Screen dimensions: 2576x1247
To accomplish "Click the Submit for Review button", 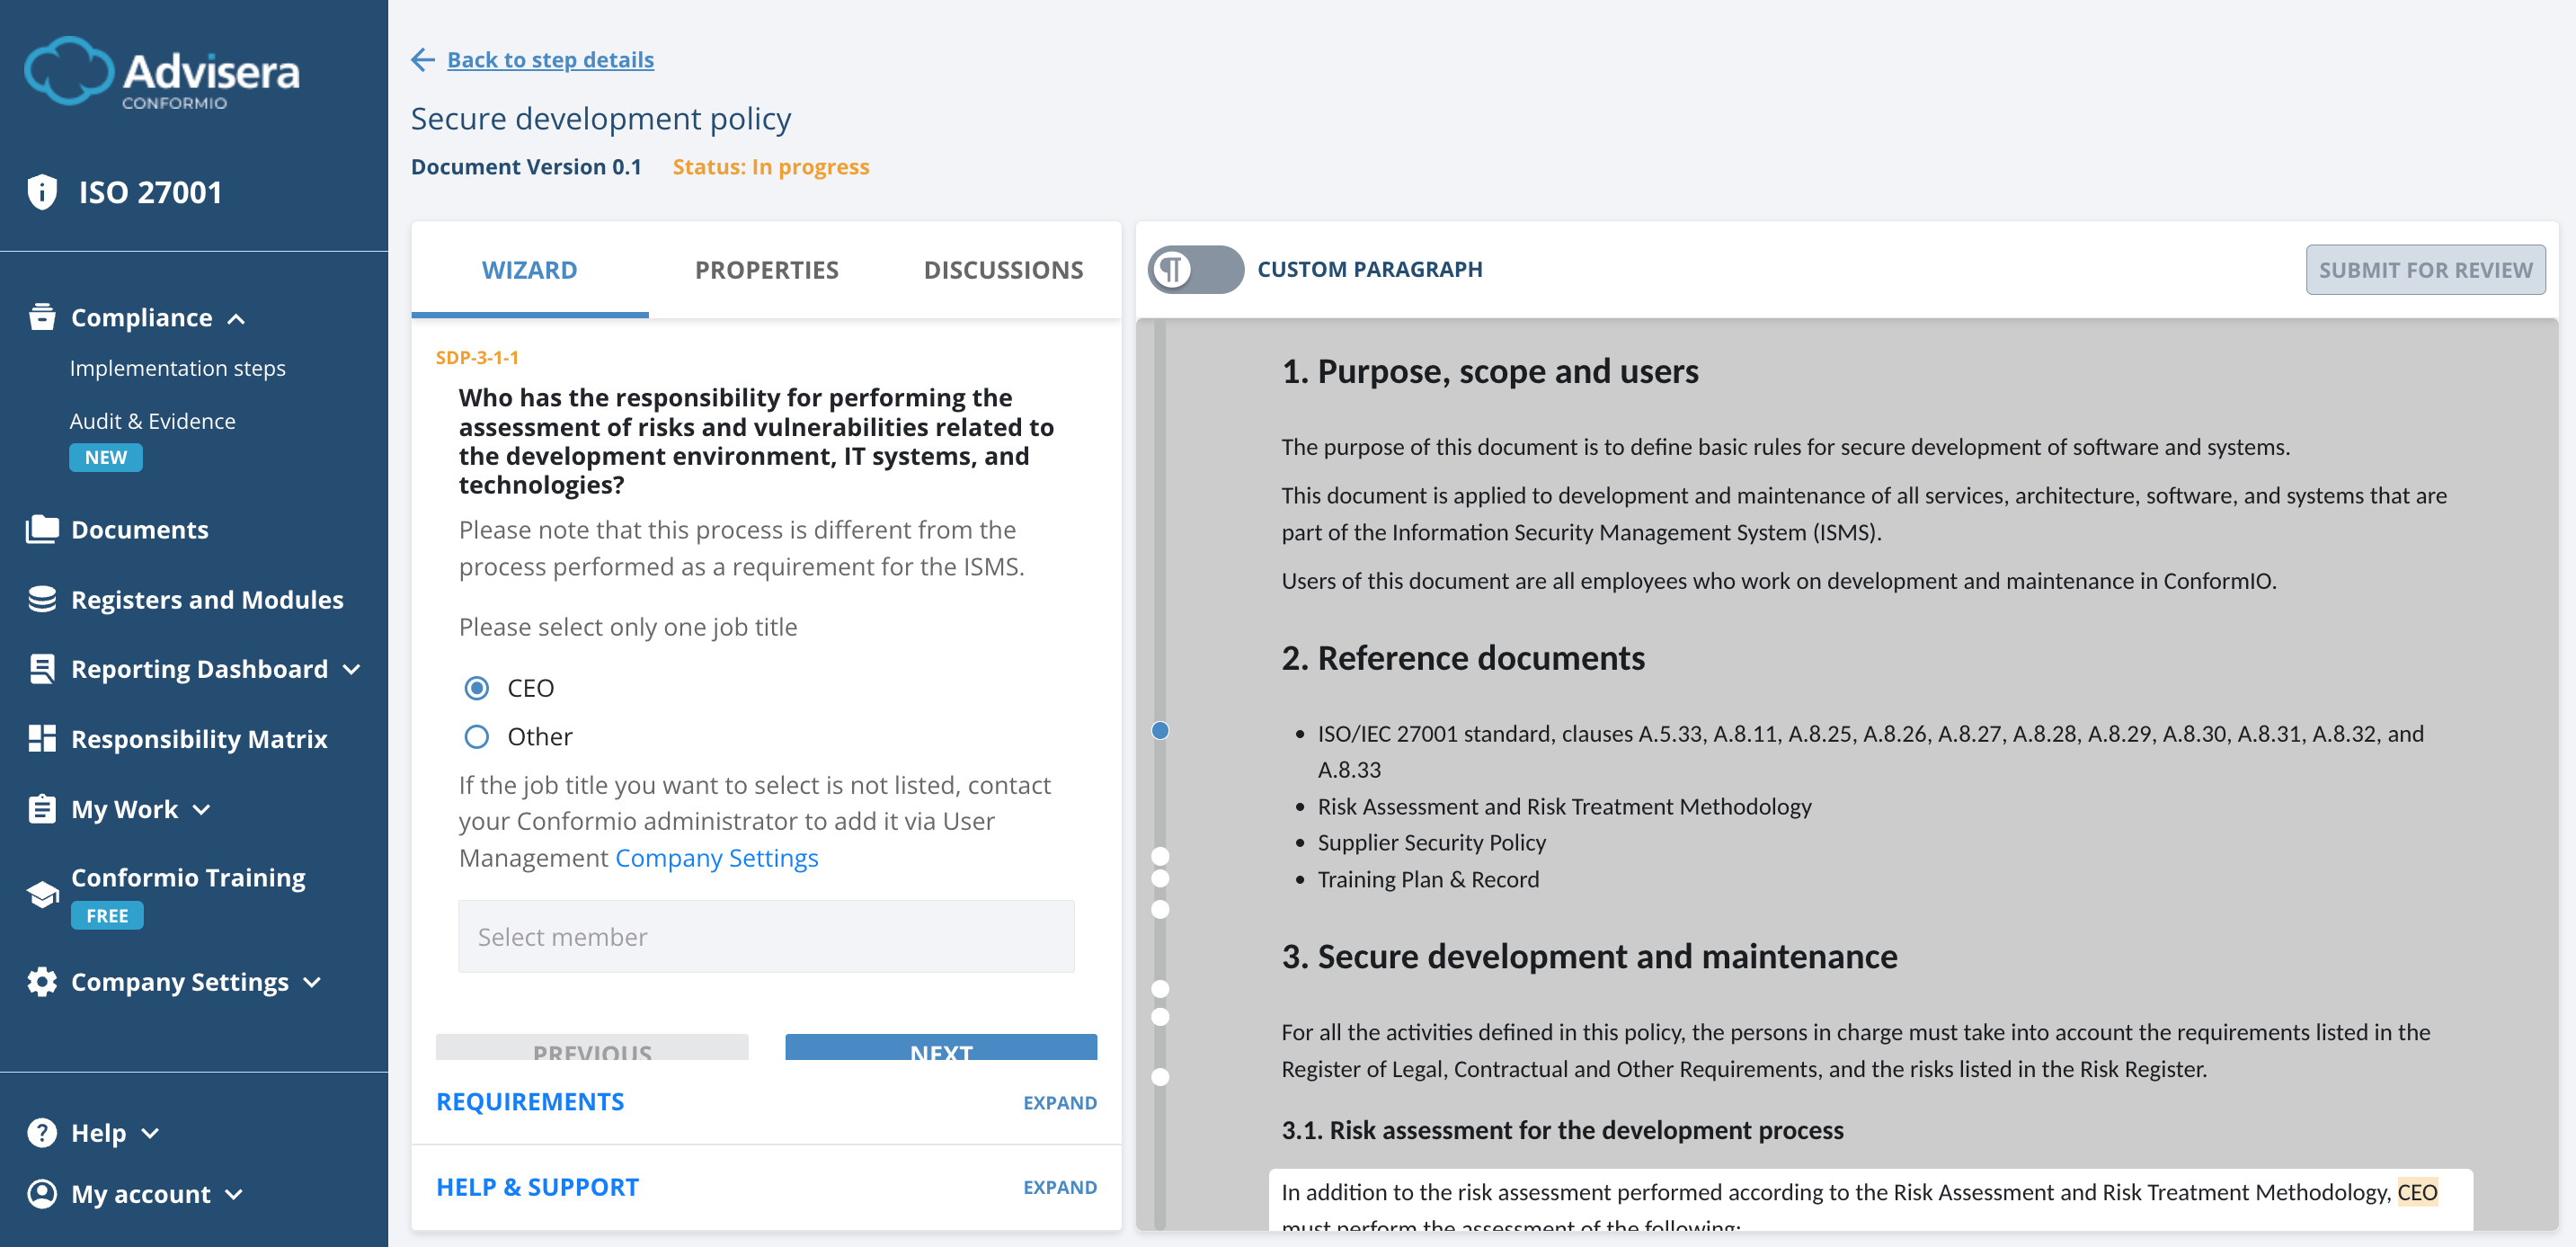I will tap(2425, 269).
